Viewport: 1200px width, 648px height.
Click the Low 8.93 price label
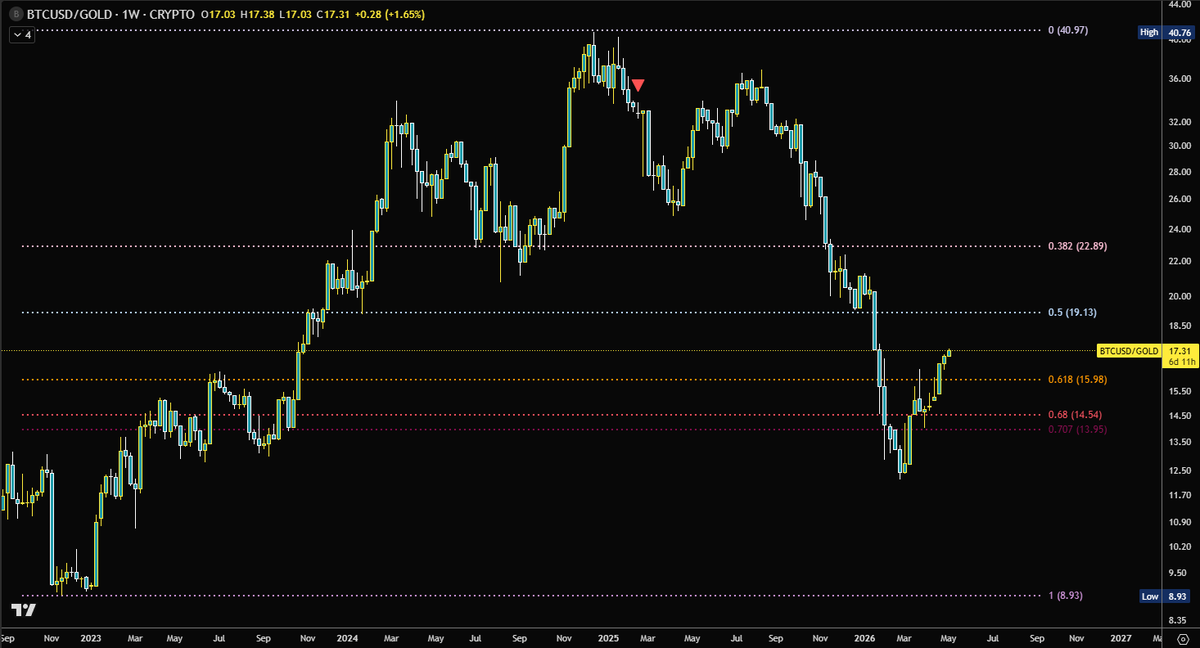tap(1167, 596)
